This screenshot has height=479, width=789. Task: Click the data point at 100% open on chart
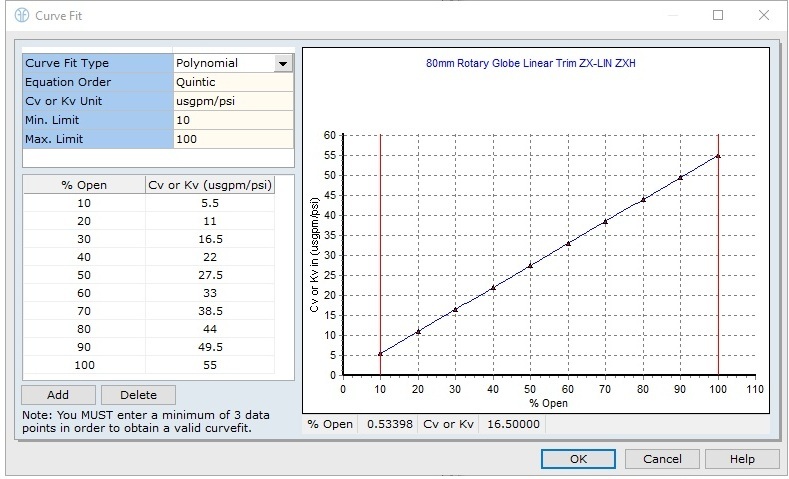coord(718,156)
